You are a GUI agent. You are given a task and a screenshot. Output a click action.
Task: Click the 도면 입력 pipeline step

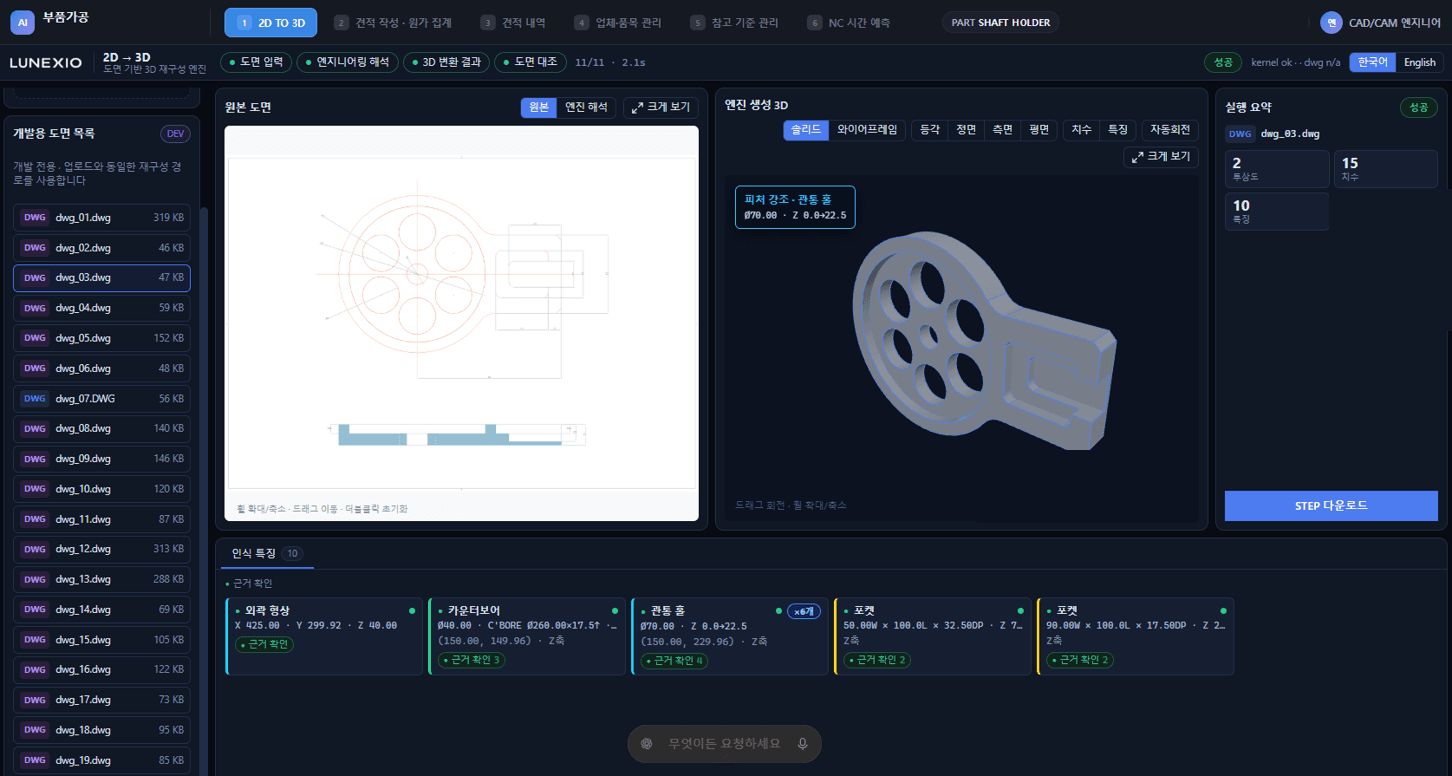pos(256,62)
